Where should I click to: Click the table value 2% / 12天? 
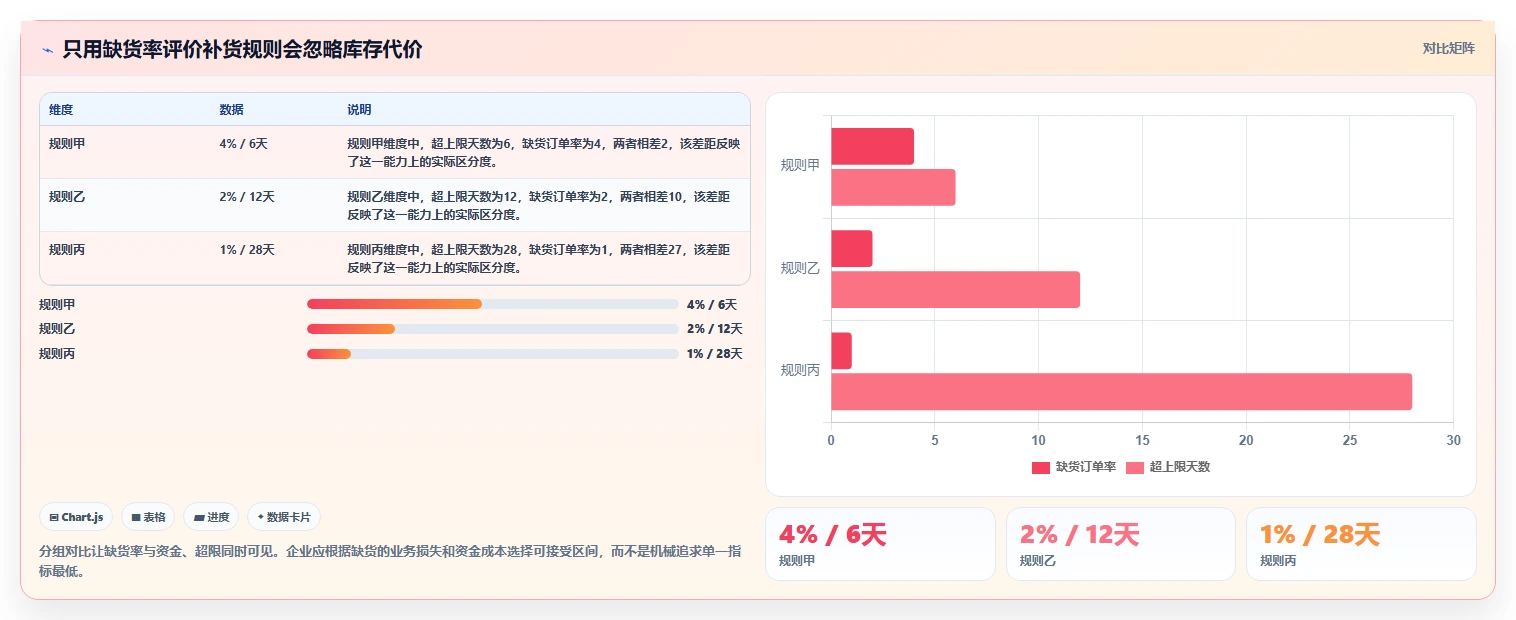tap(246, 197)
